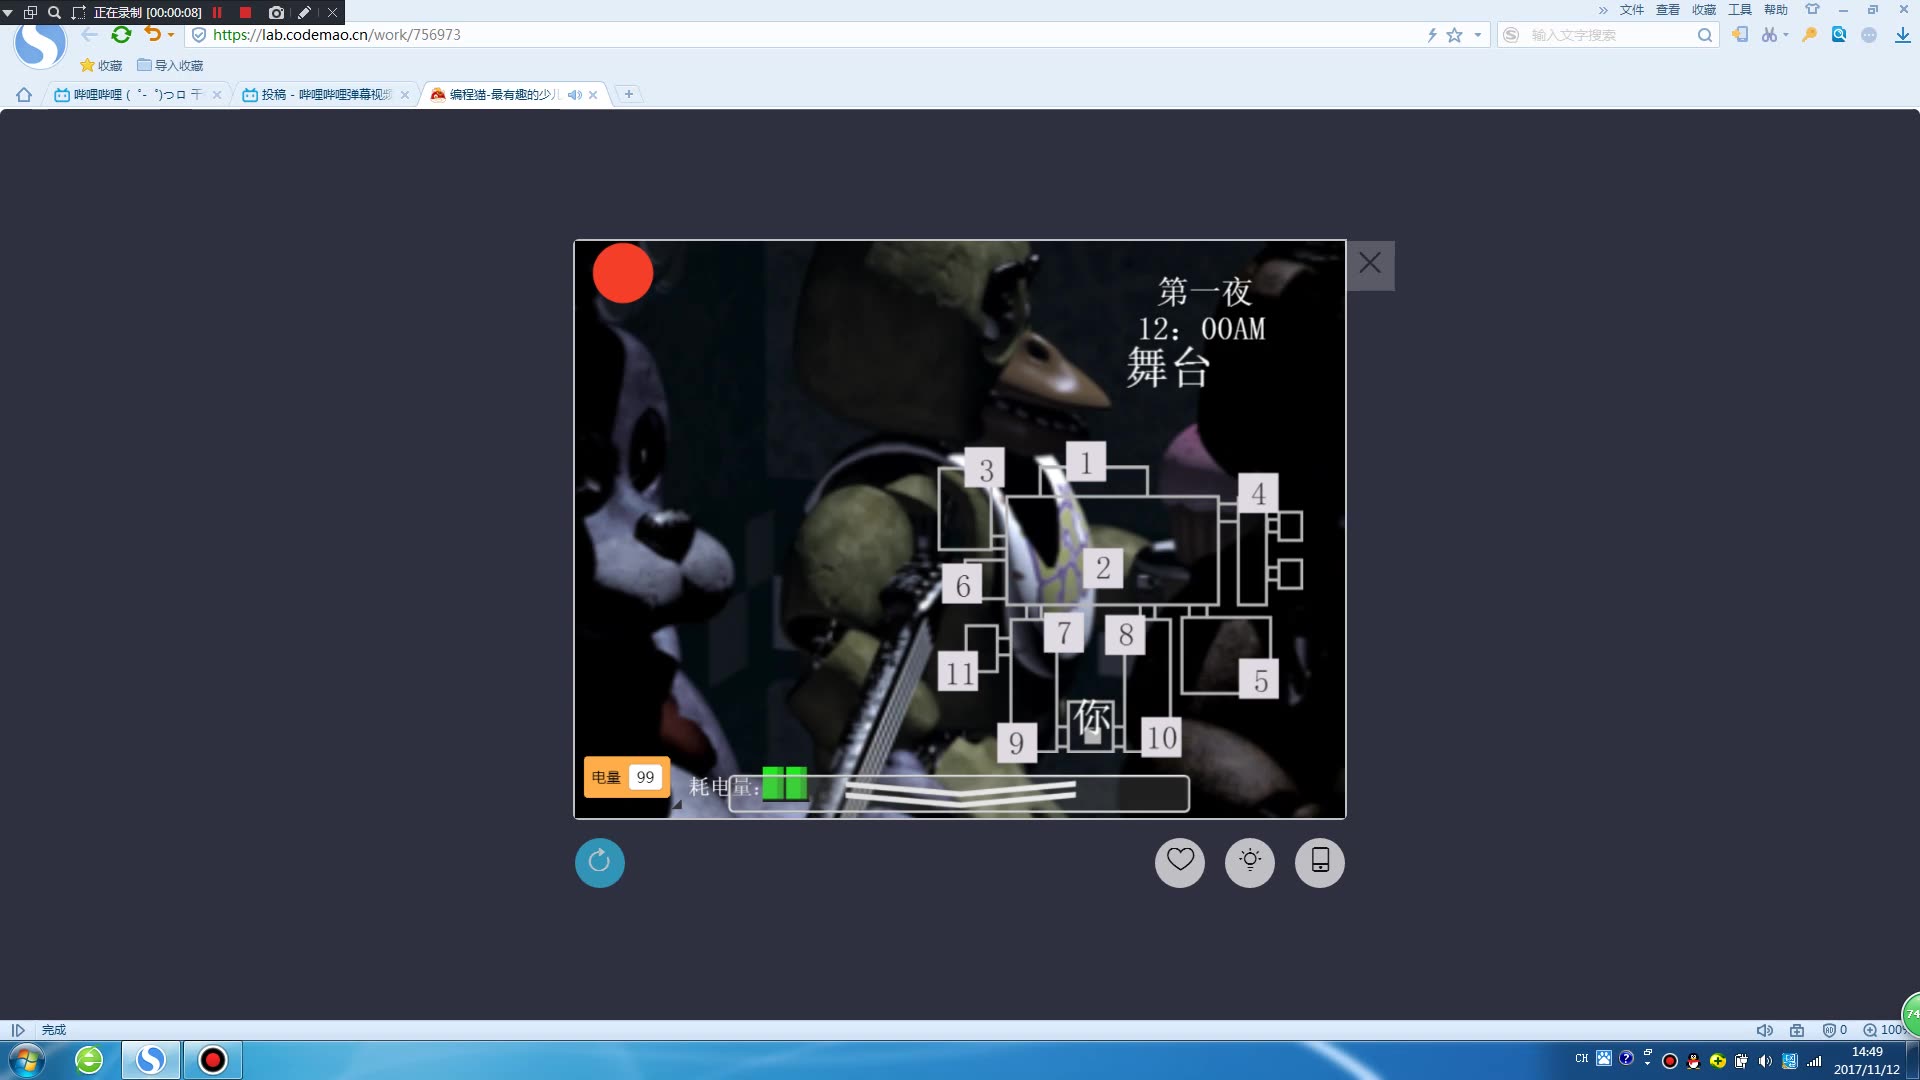Like the work with heart button
This screenshot has width=1920, height=1080.
(x=1180, y=861)
